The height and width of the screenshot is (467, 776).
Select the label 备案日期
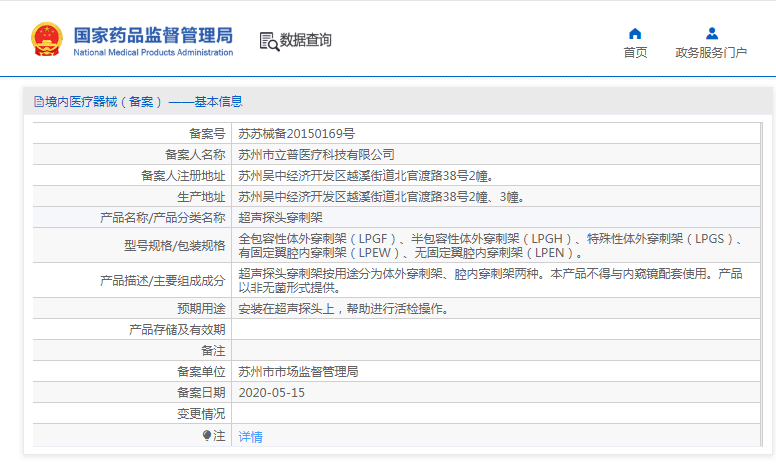[201, 393]
